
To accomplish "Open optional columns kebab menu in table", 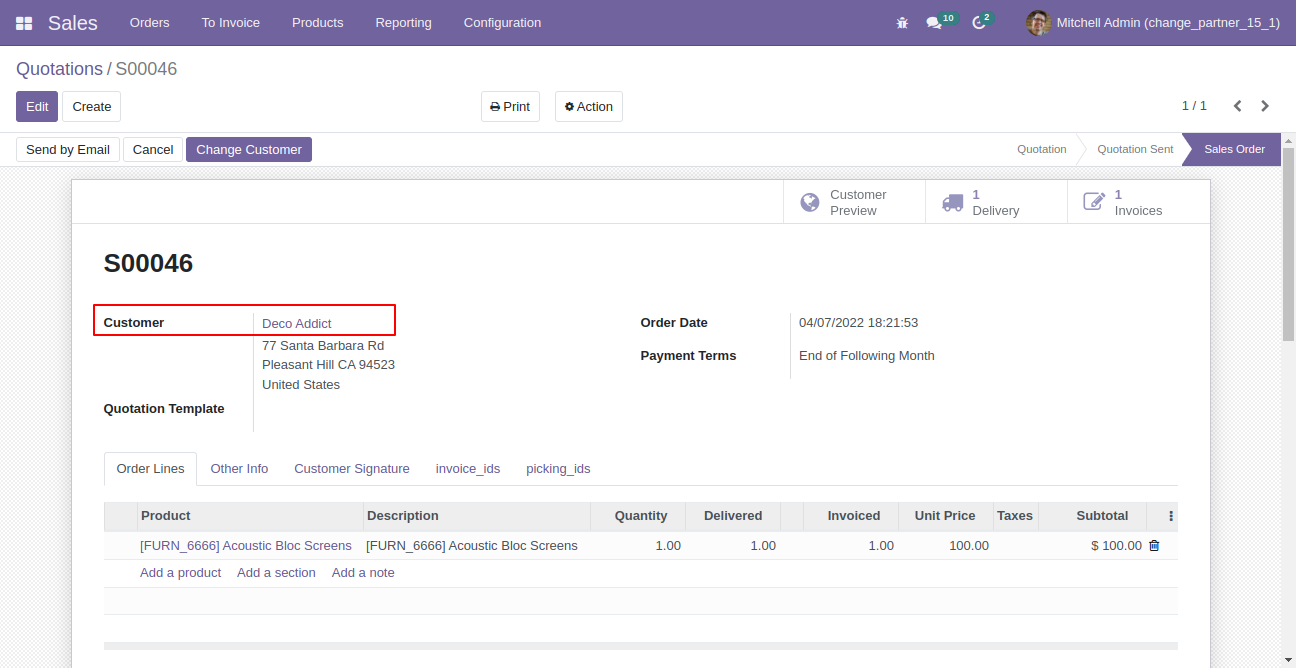I will tap(1171, 516).
